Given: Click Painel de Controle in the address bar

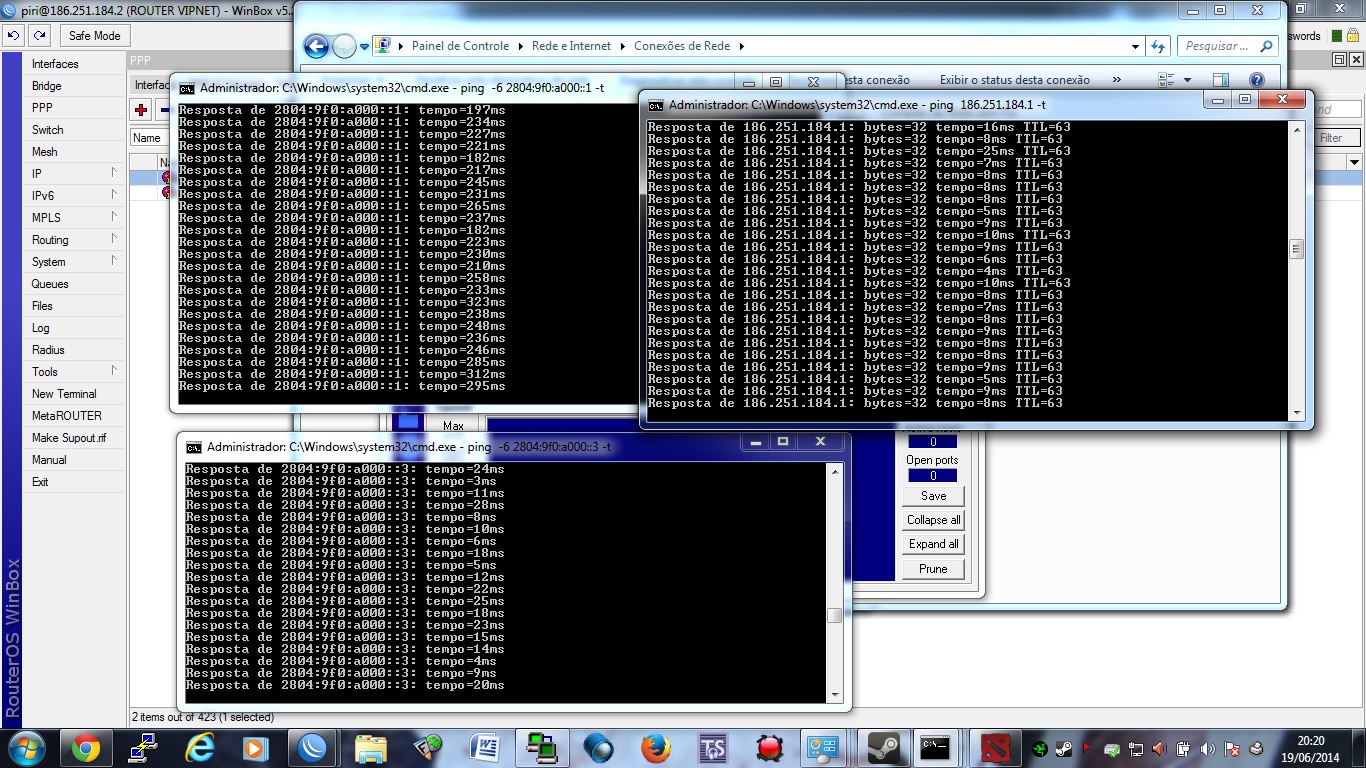Looking at the screenshot, I should (460, 46).
